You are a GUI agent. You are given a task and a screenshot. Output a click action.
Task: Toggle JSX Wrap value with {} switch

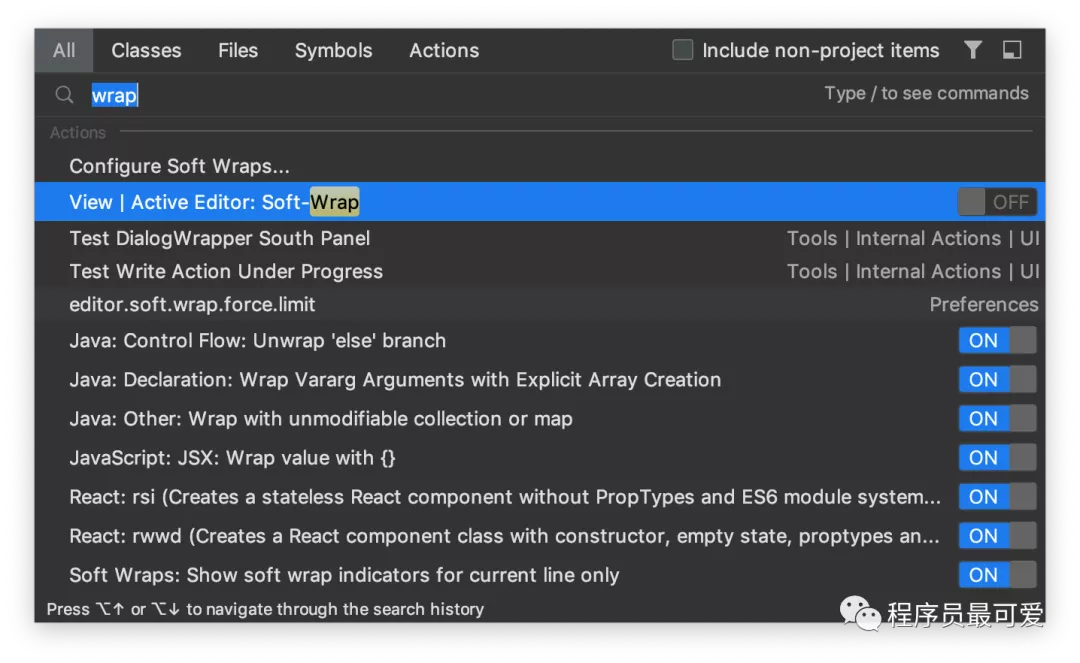tap(997, 458)
